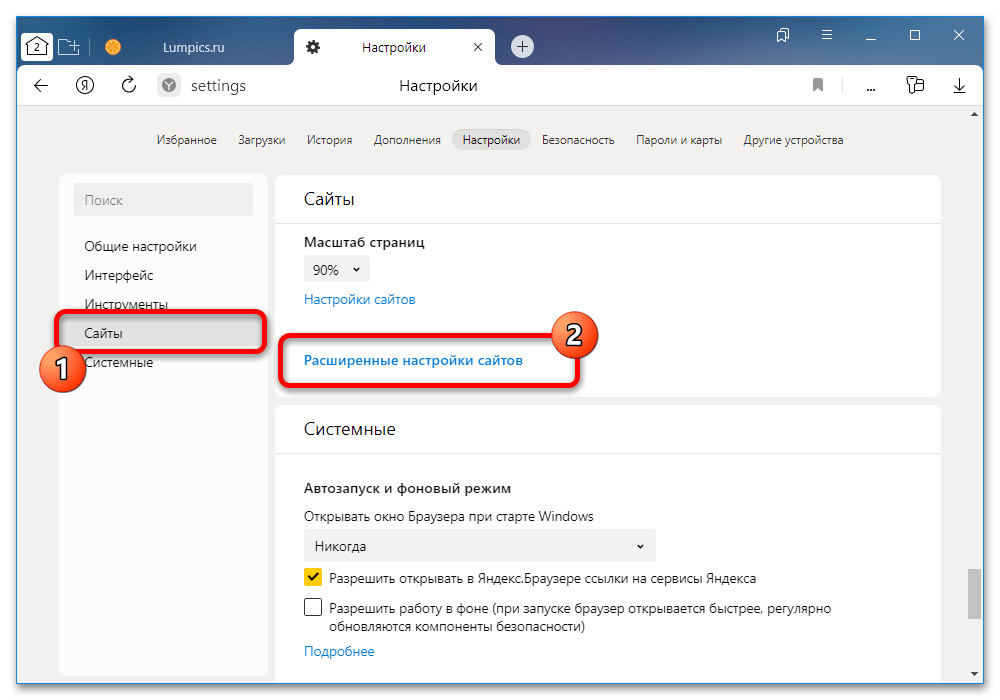Open the downloads arrow icon
The height and width of the screenshot is (700, 1000).
pyautogui.click(x=959, y=85)
